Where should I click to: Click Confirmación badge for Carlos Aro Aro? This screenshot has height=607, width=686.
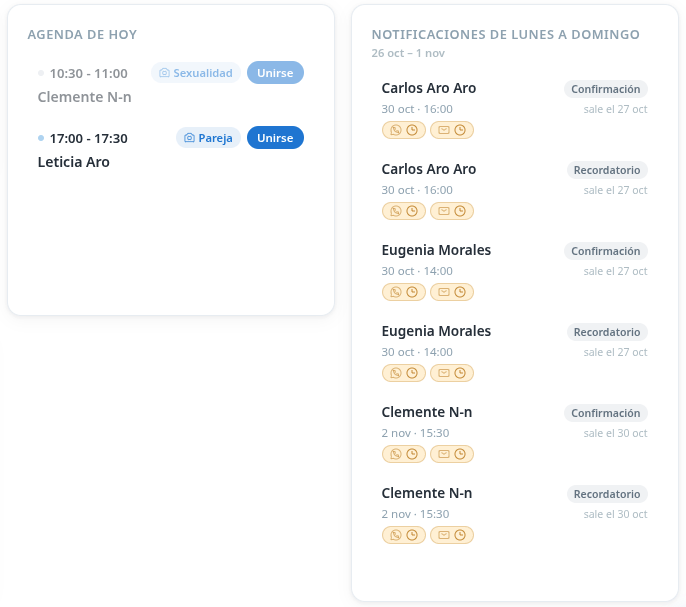coord(606,89)
